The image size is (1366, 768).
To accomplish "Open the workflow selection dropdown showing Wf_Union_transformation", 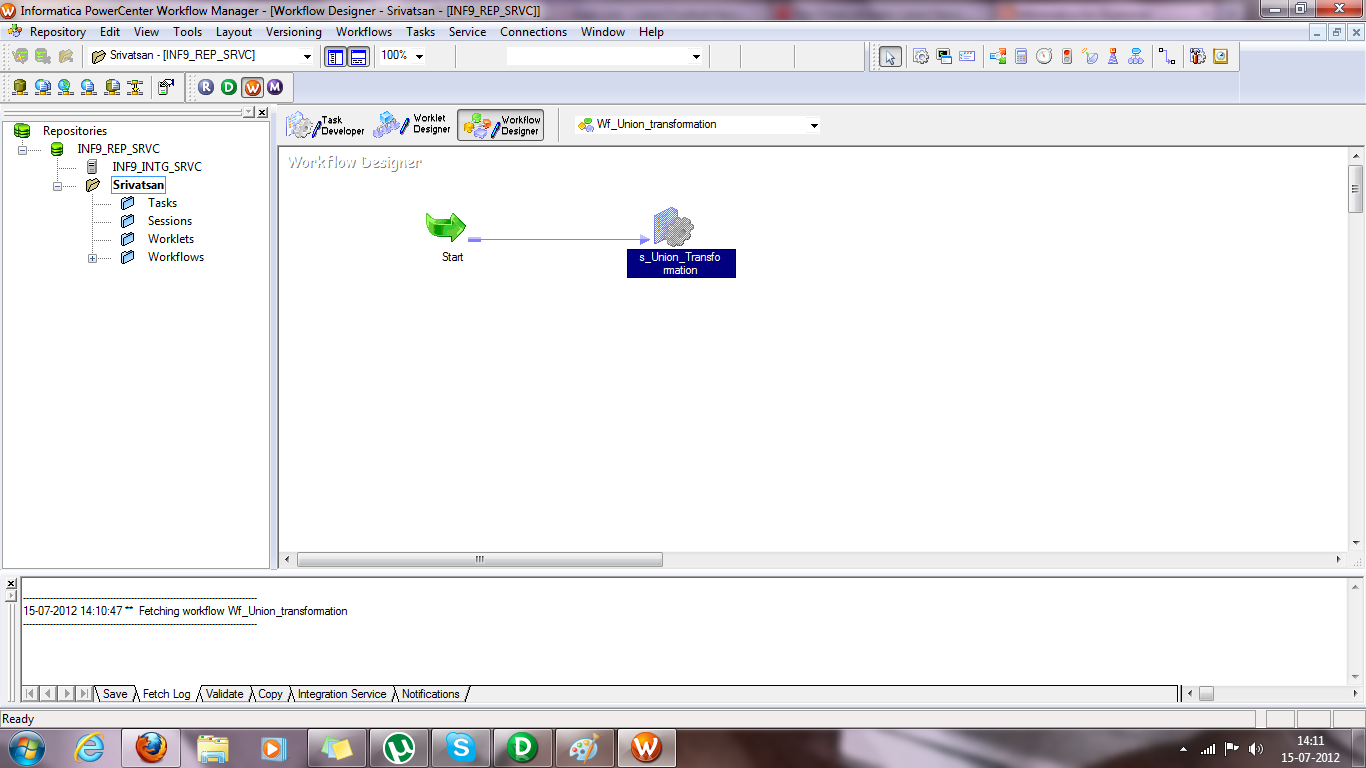I will (x=814, y=124).
